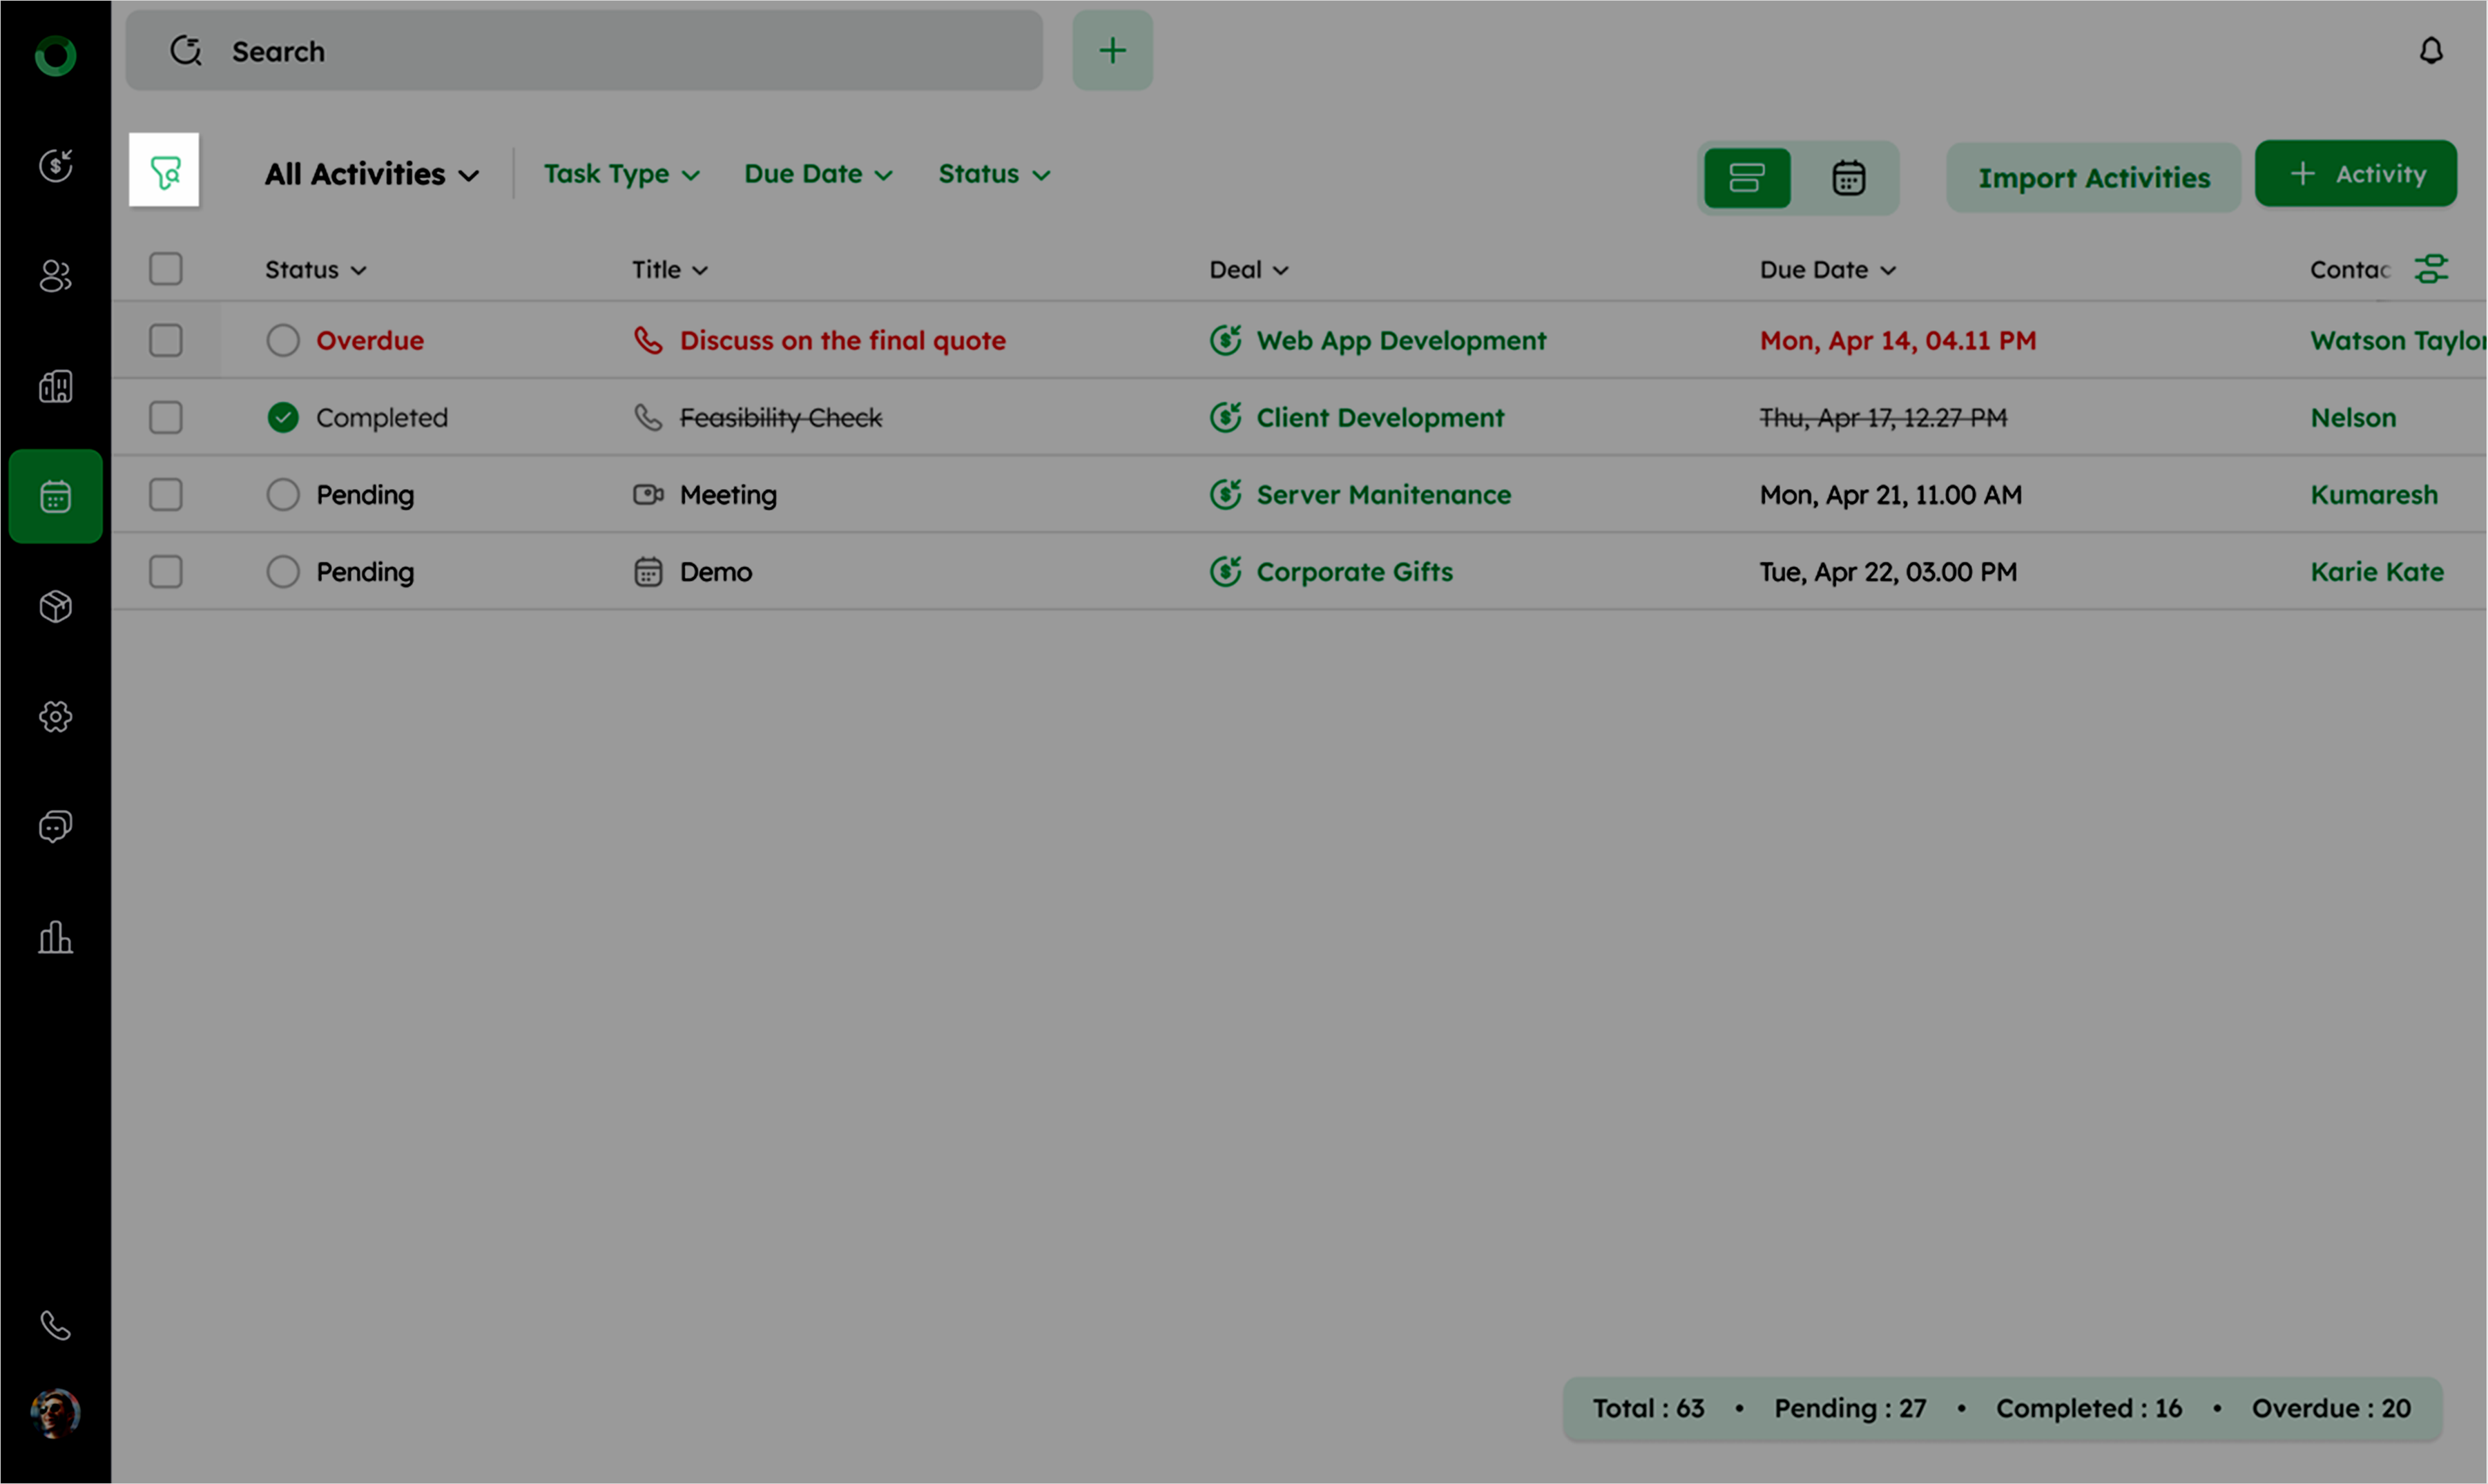
Task: Mark the Meeting activity as complete
Action: pyautogui.click(x=283, y=494)
